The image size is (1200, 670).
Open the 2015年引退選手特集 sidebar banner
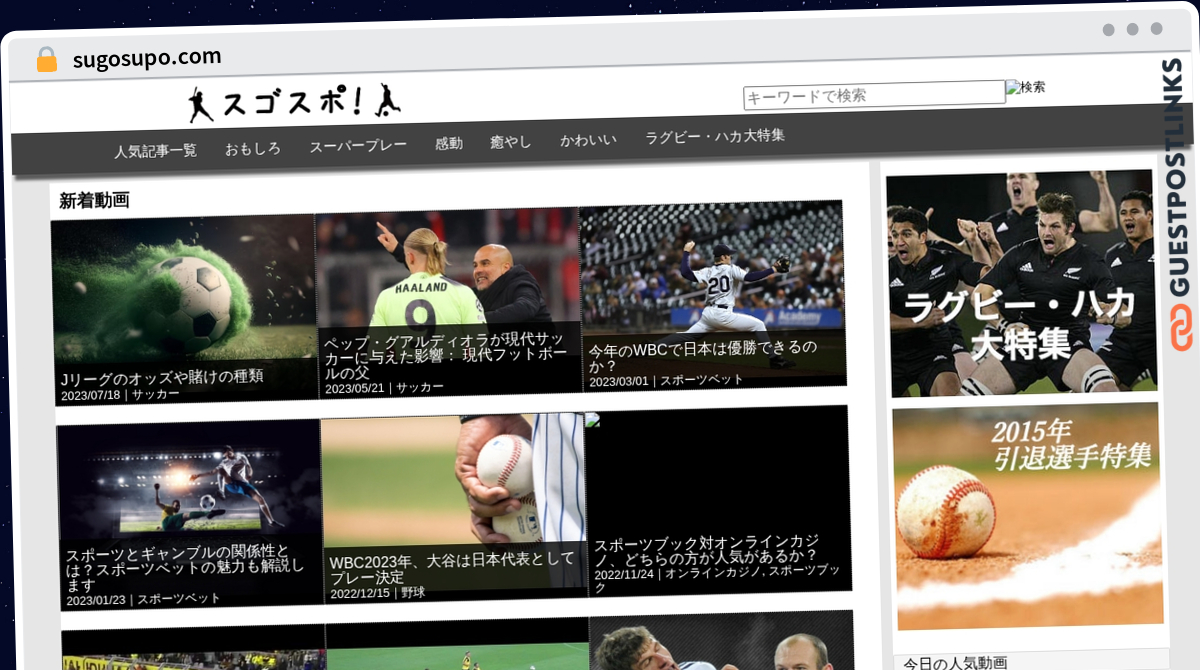[1027, 516]
